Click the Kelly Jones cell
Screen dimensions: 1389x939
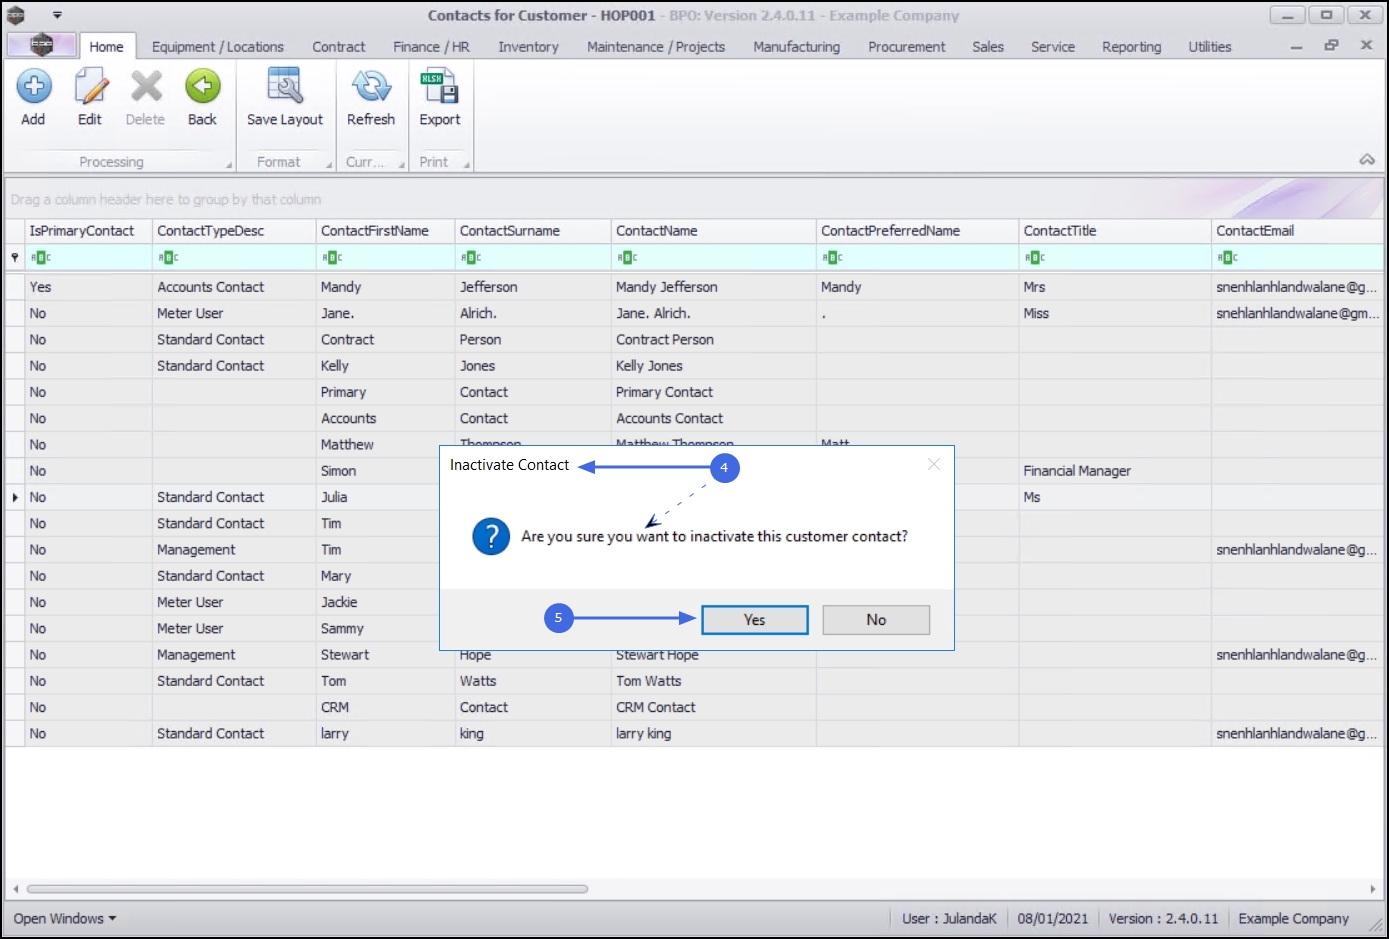[x=714, y=366]
